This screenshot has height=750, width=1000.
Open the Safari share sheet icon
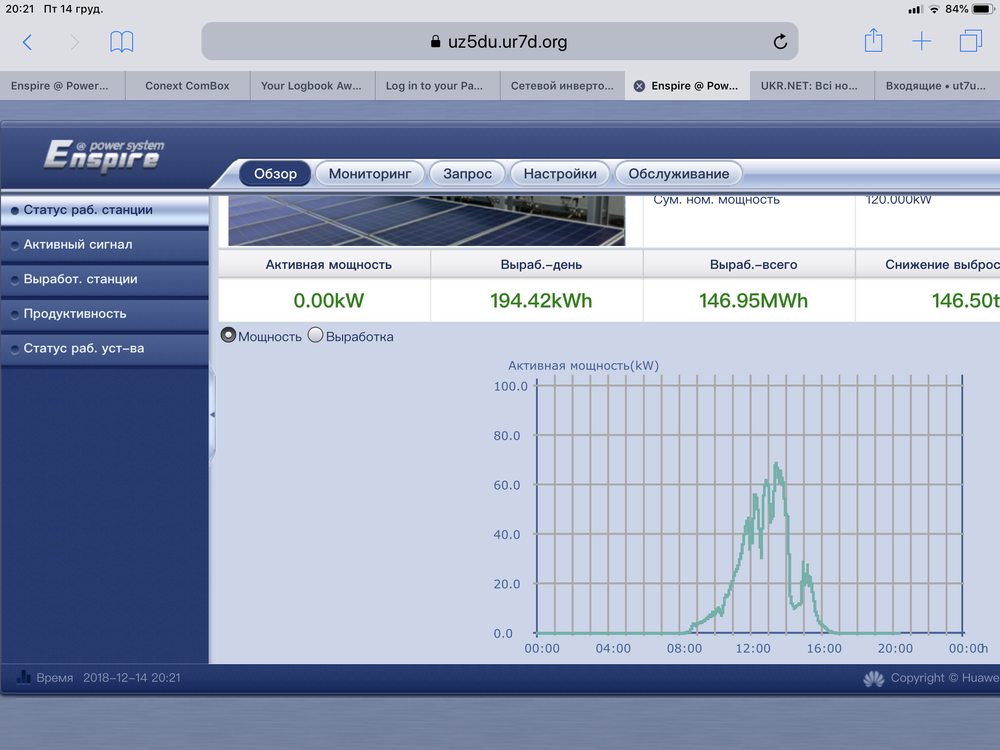873,41
